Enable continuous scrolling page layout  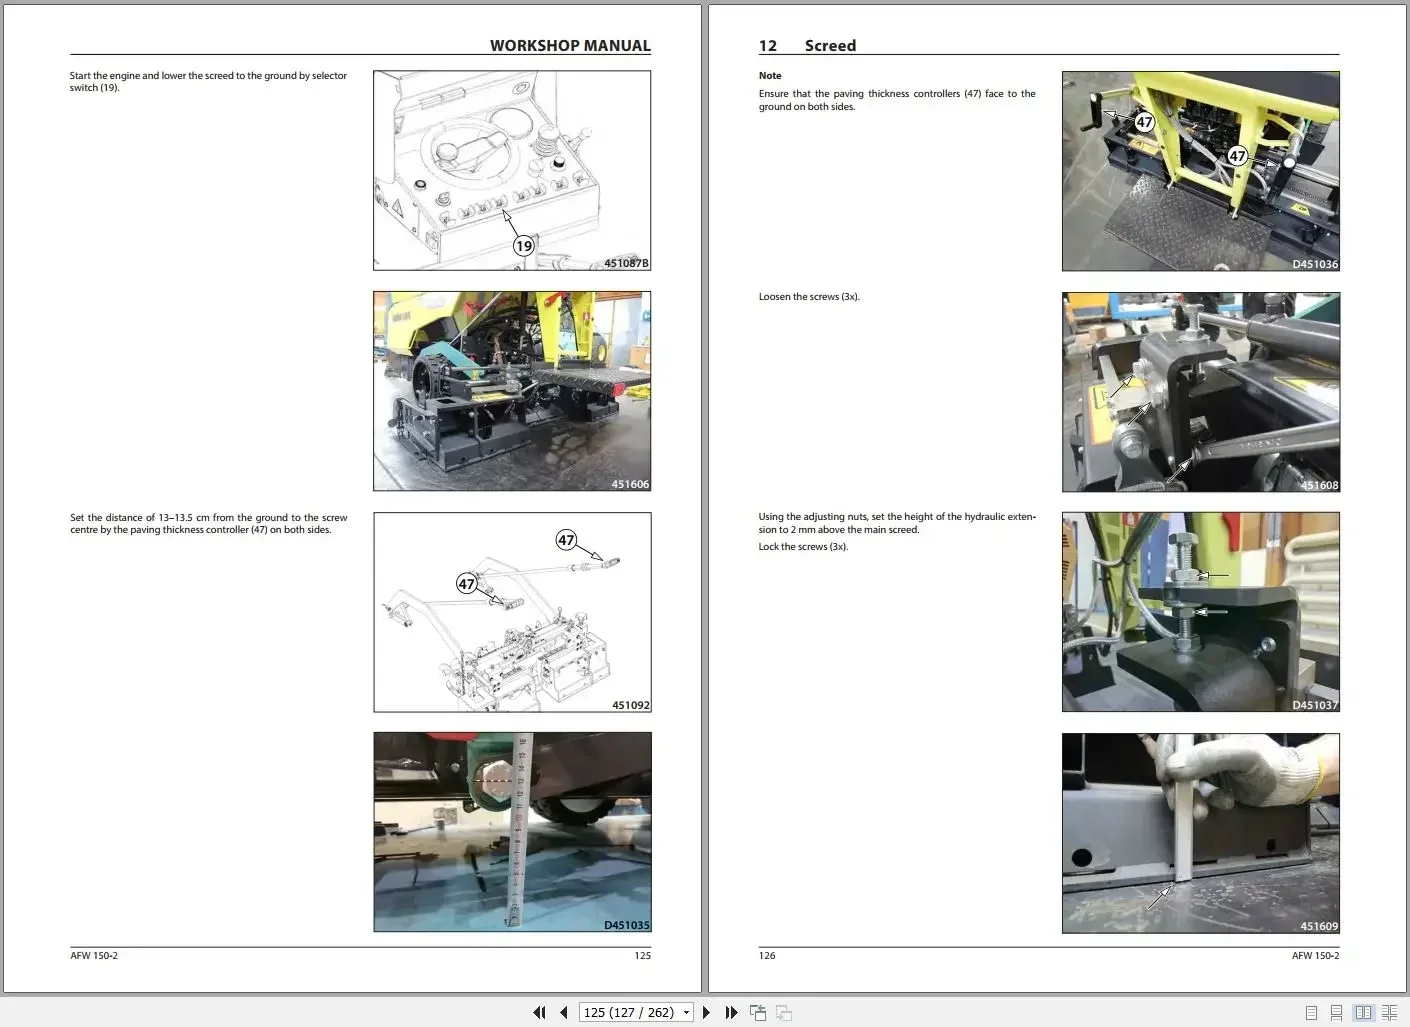tap(1338, 1012)
